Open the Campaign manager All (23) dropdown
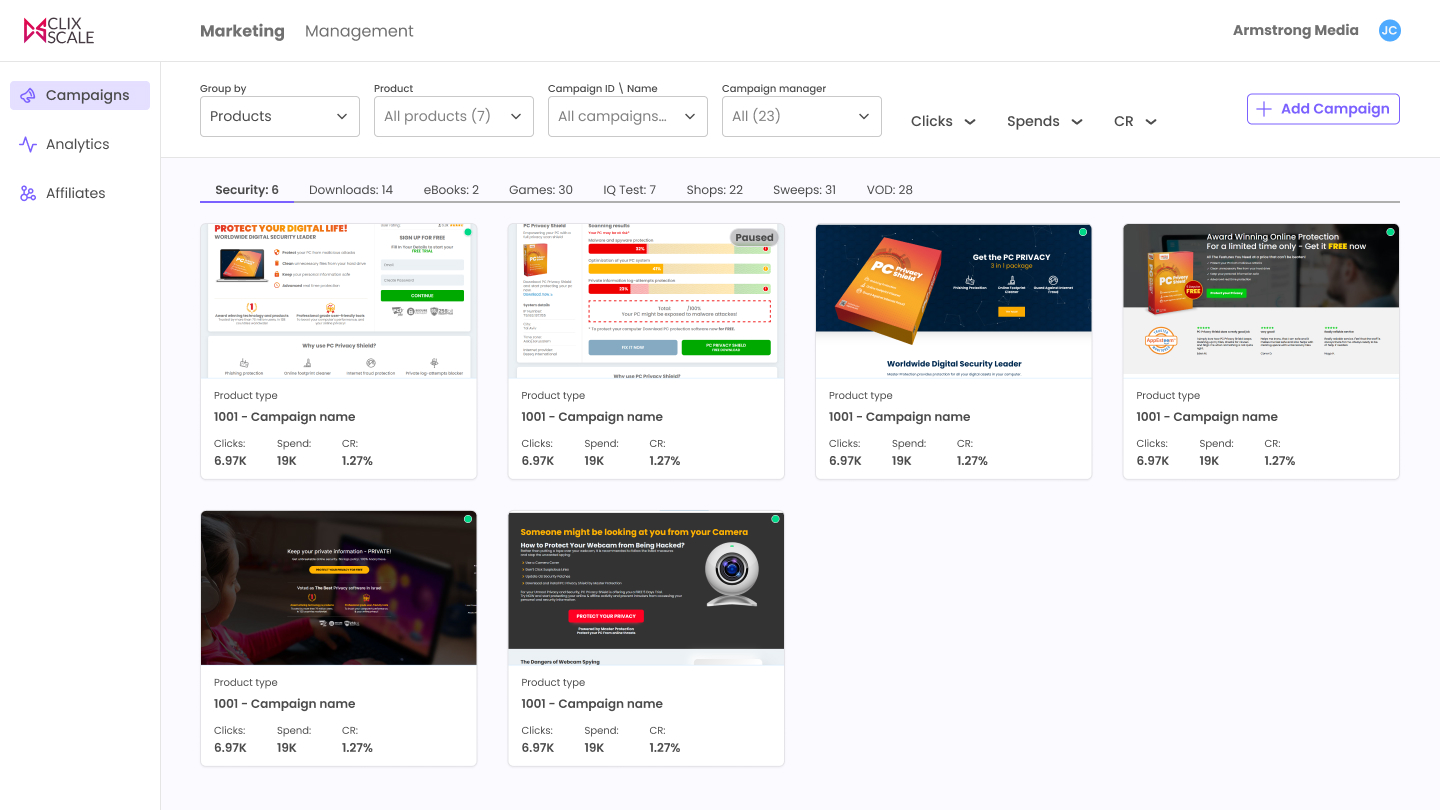1440x810 pixels. point(802,116)
